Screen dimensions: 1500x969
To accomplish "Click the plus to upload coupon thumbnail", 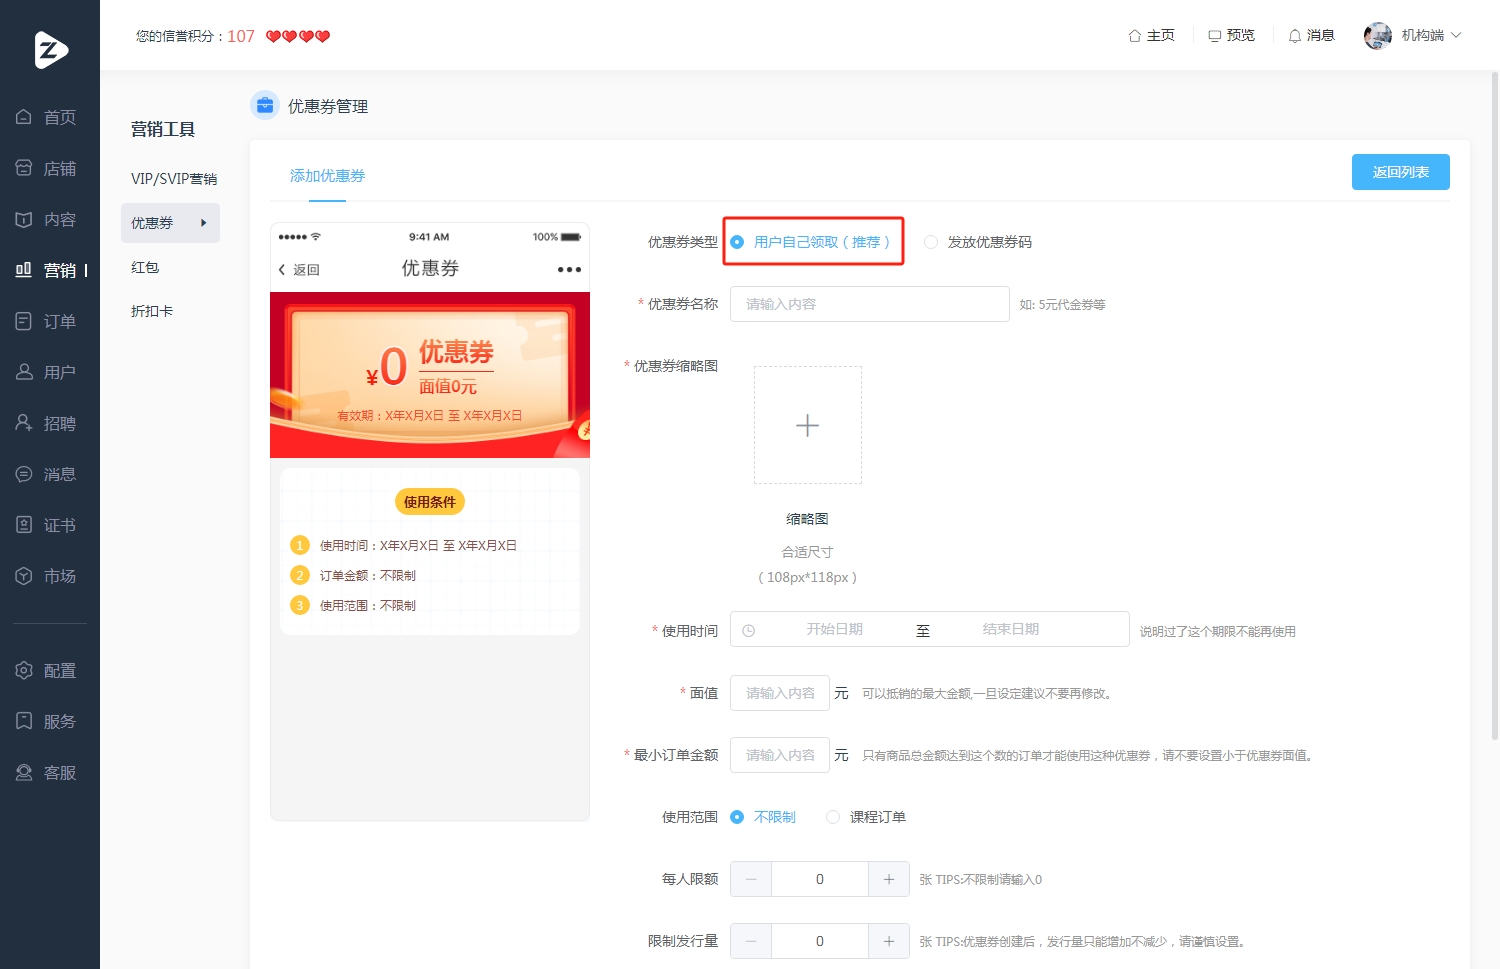I will pyautogui.click(x=808, y=425).
